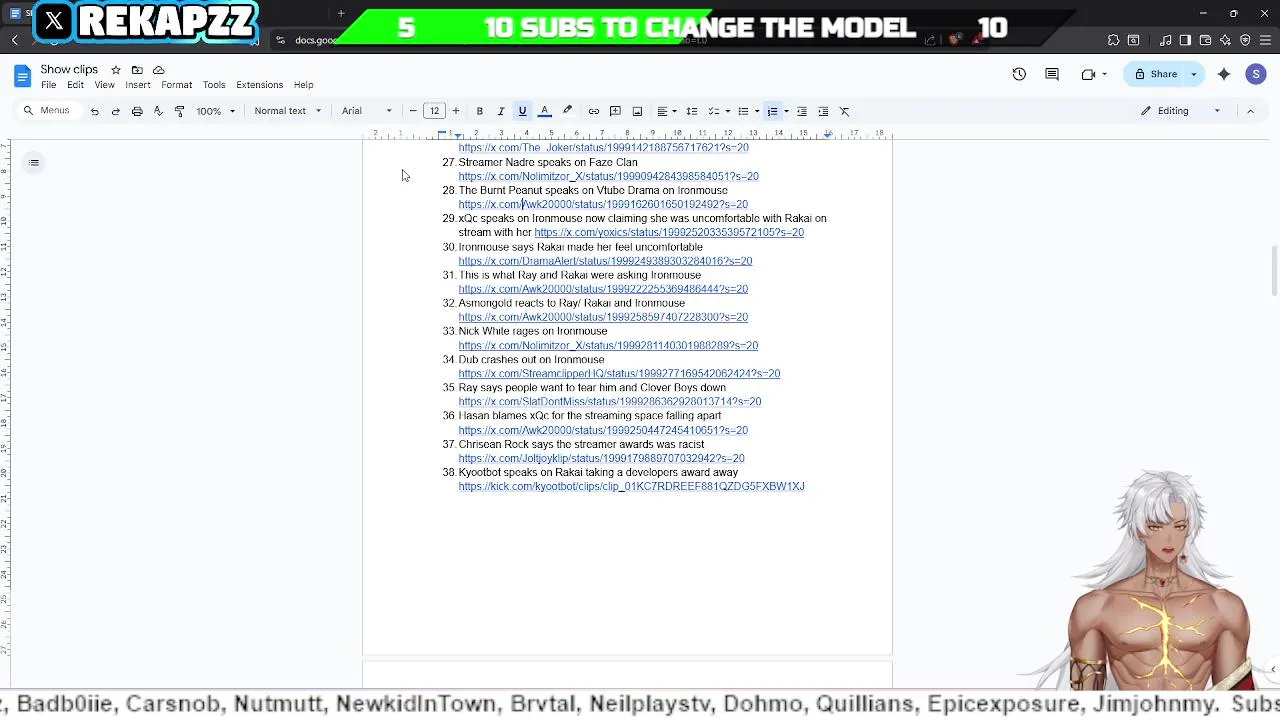The image size is (1280, 720).
Task: Click the Show clips document title
Action: 69,69
